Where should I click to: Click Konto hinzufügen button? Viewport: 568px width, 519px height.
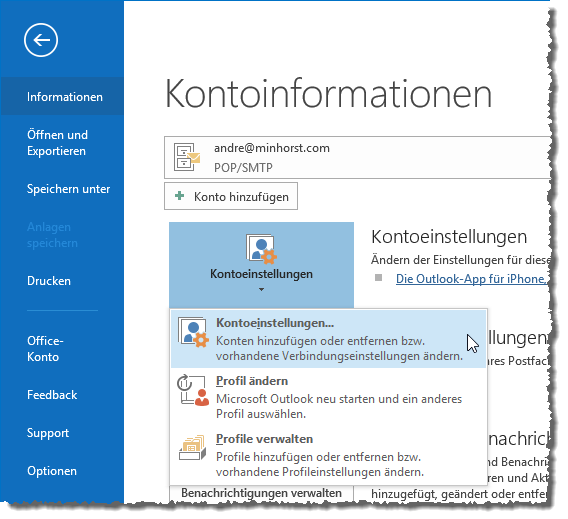pyautogui.click(x=231, y=196)
